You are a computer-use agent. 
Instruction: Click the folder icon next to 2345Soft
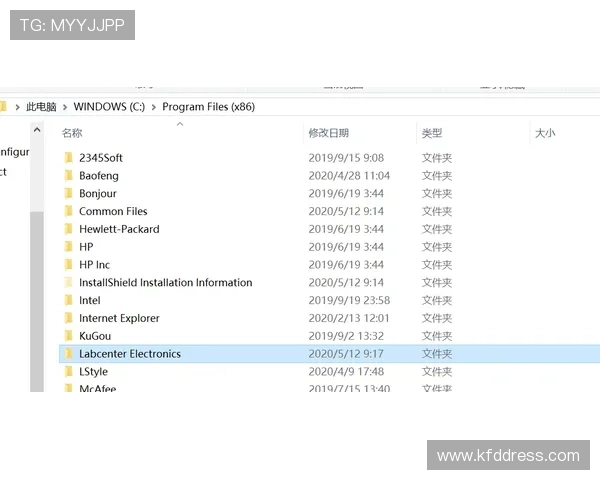68,158
